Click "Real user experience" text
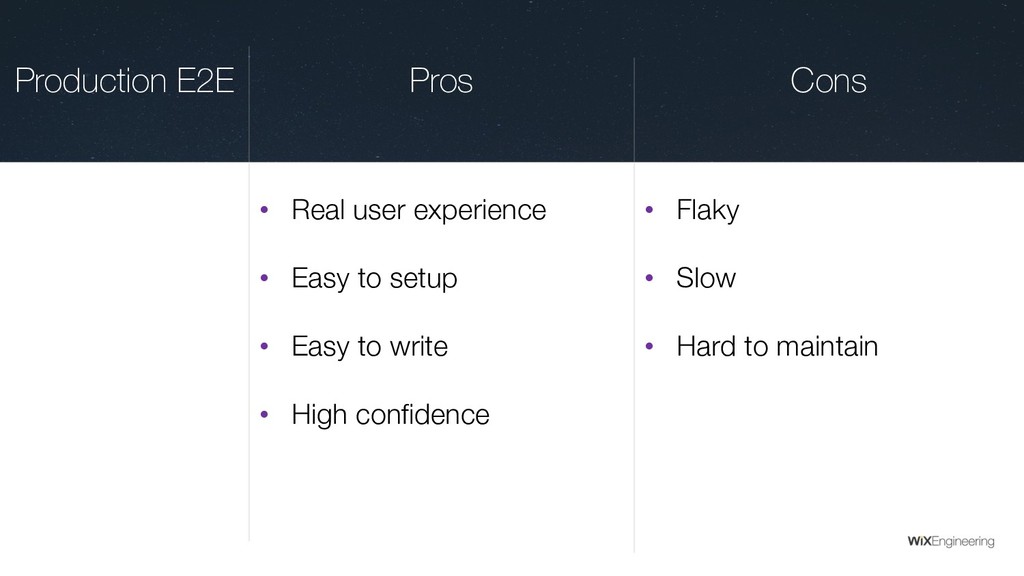Image resolution: width=1024 pixels, height=576 pixels. [x=418, y=210]
